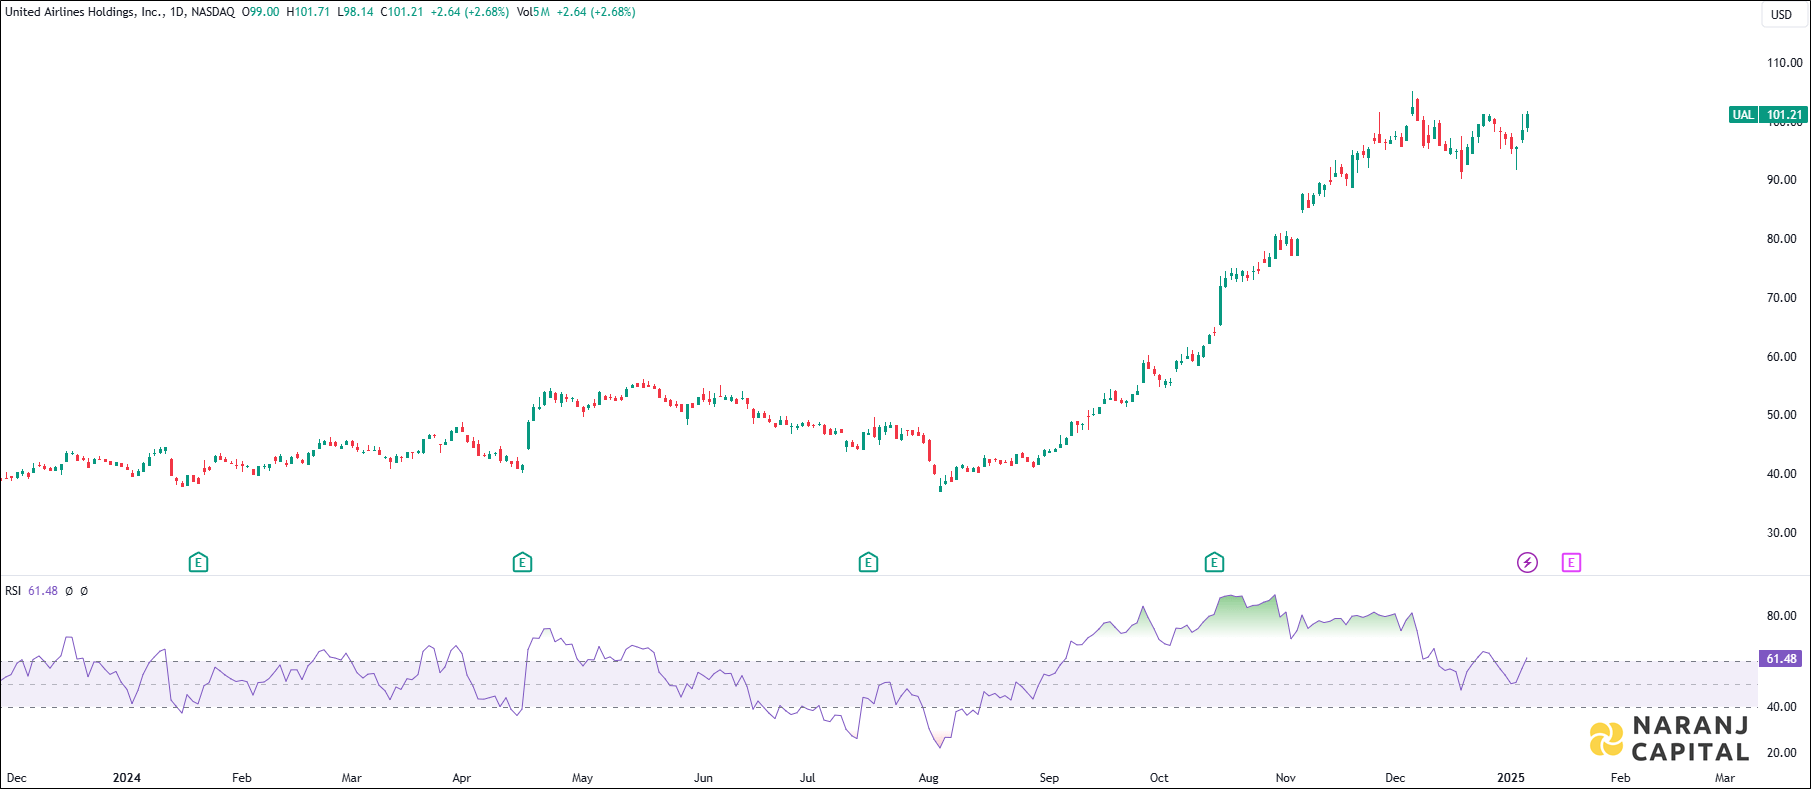Click the 30.00 price axis label

click(1781, 533)
